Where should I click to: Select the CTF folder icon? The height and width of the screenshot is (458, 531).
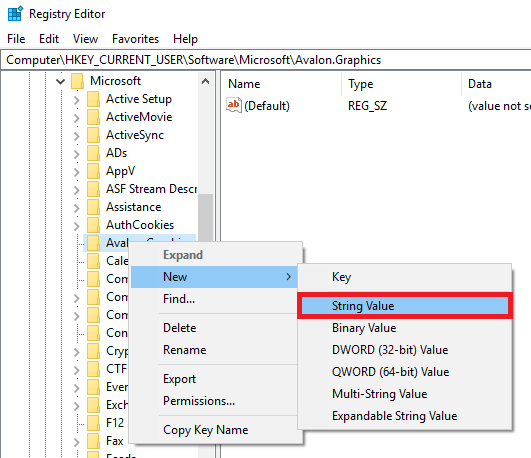click(93, 369)
